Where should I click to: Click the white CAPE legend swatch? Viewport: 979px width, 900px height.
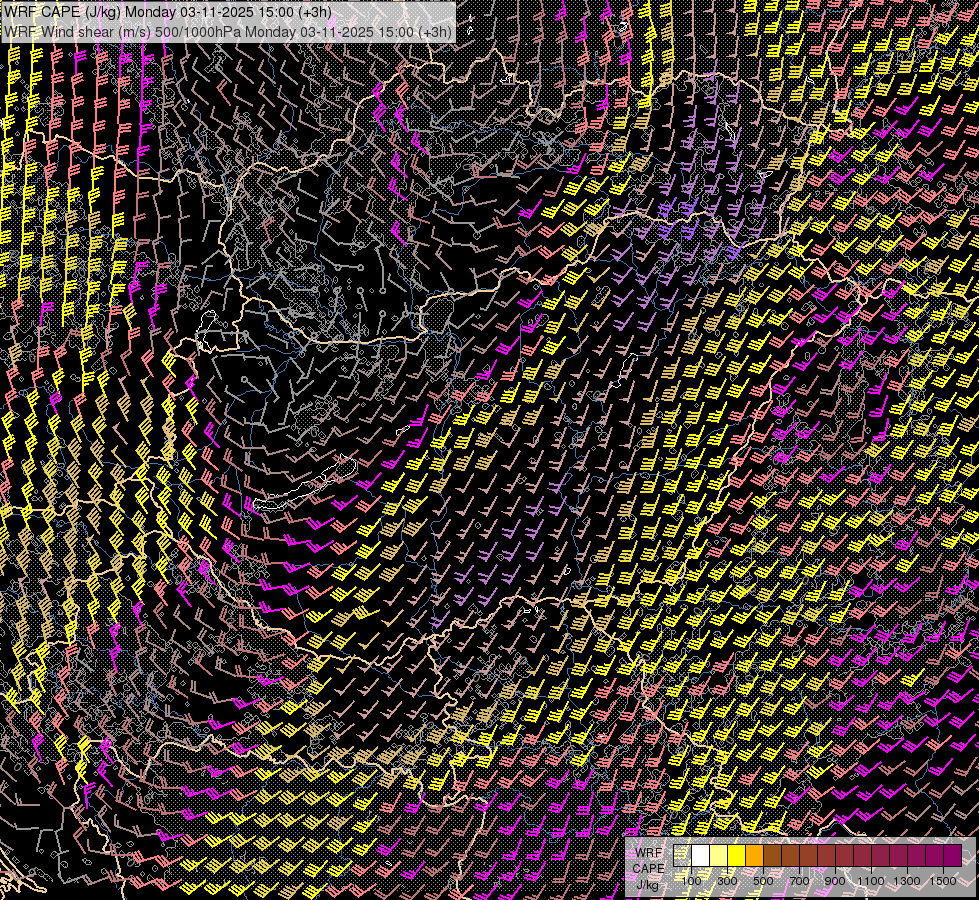(700, 856)
